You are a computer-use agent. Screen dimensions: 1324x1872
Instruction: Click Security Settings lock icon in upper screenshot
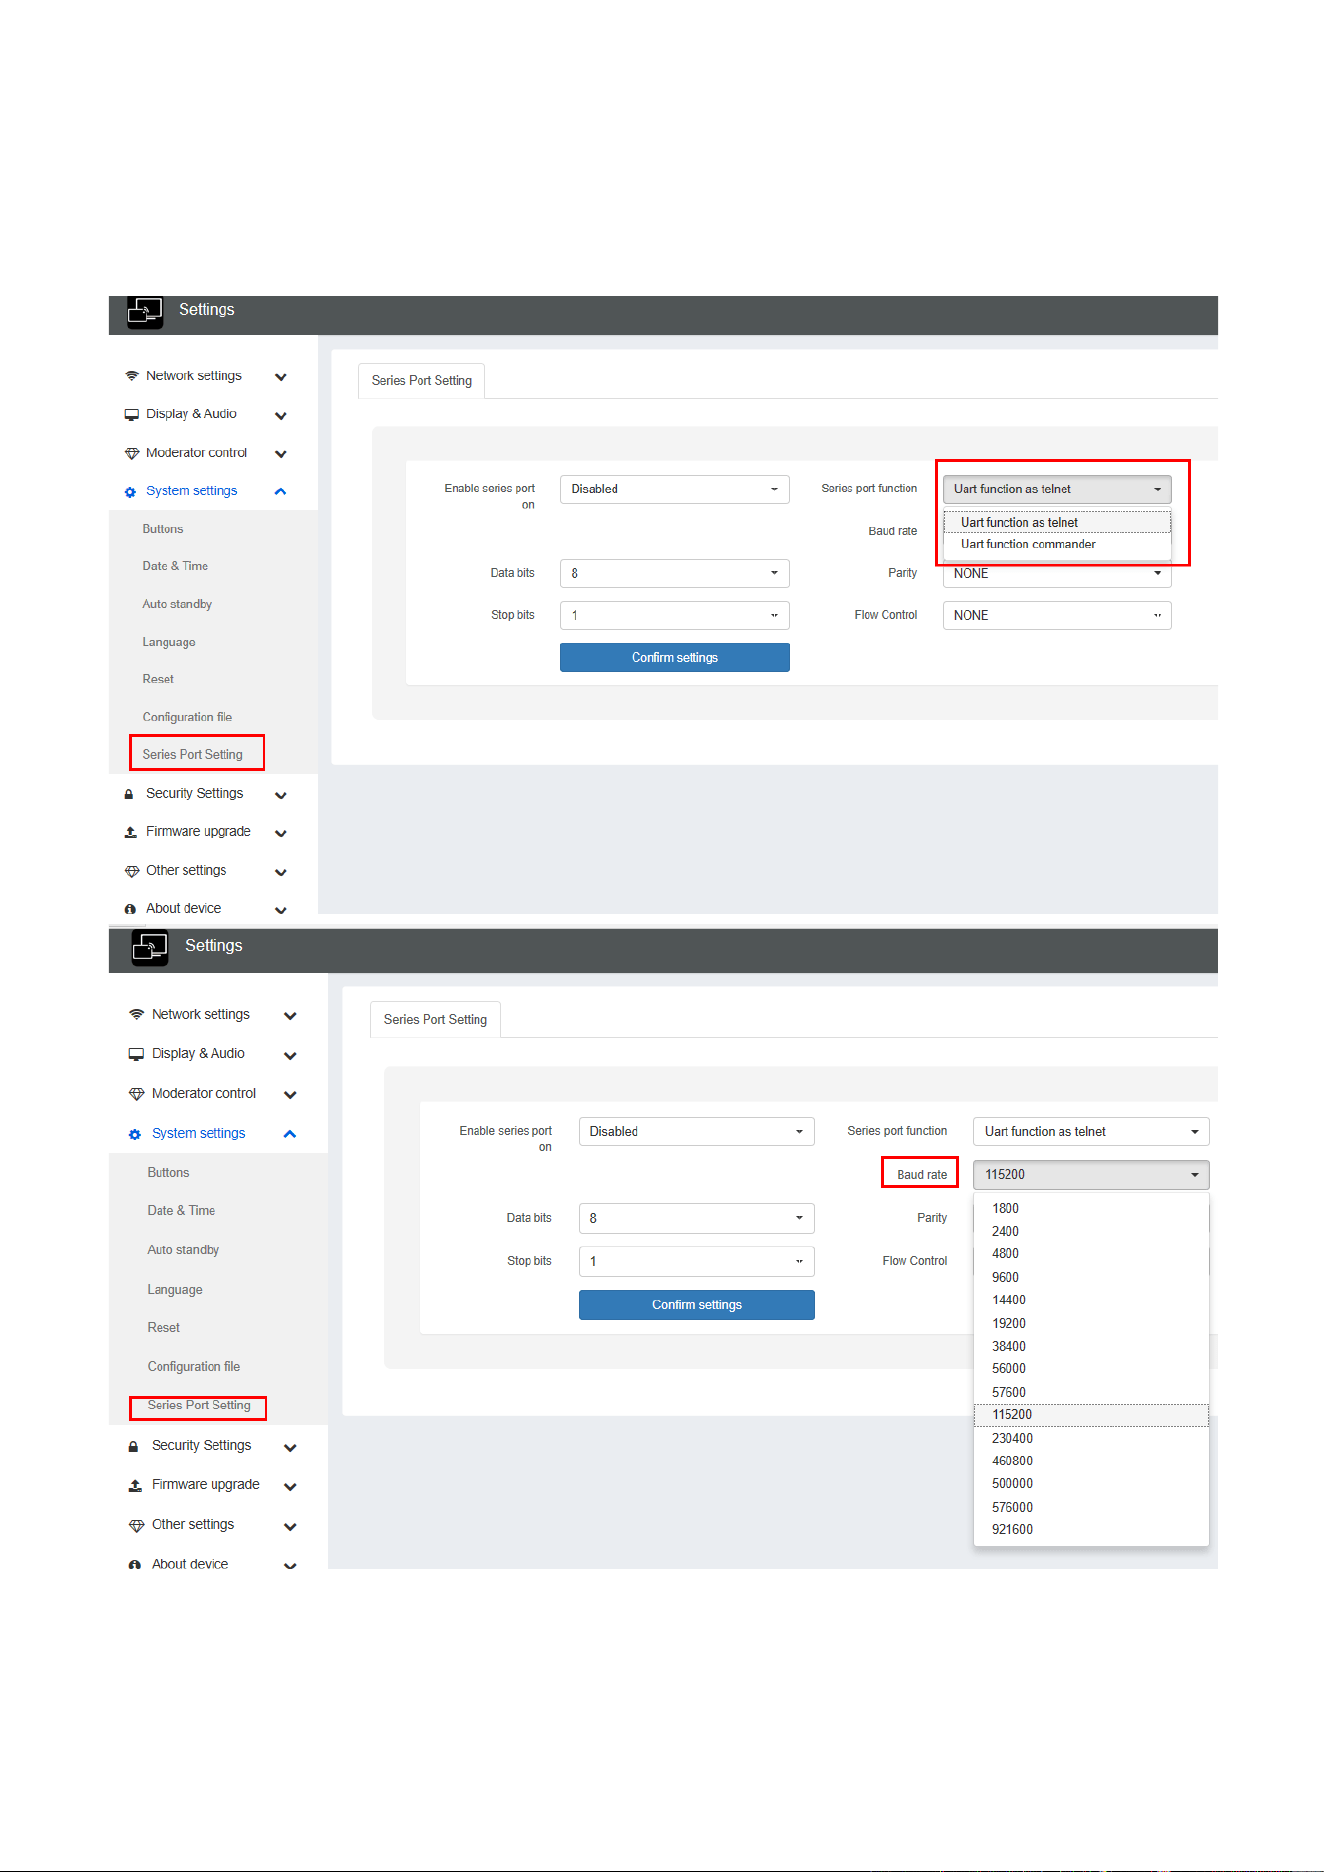(x=129, y=794)
